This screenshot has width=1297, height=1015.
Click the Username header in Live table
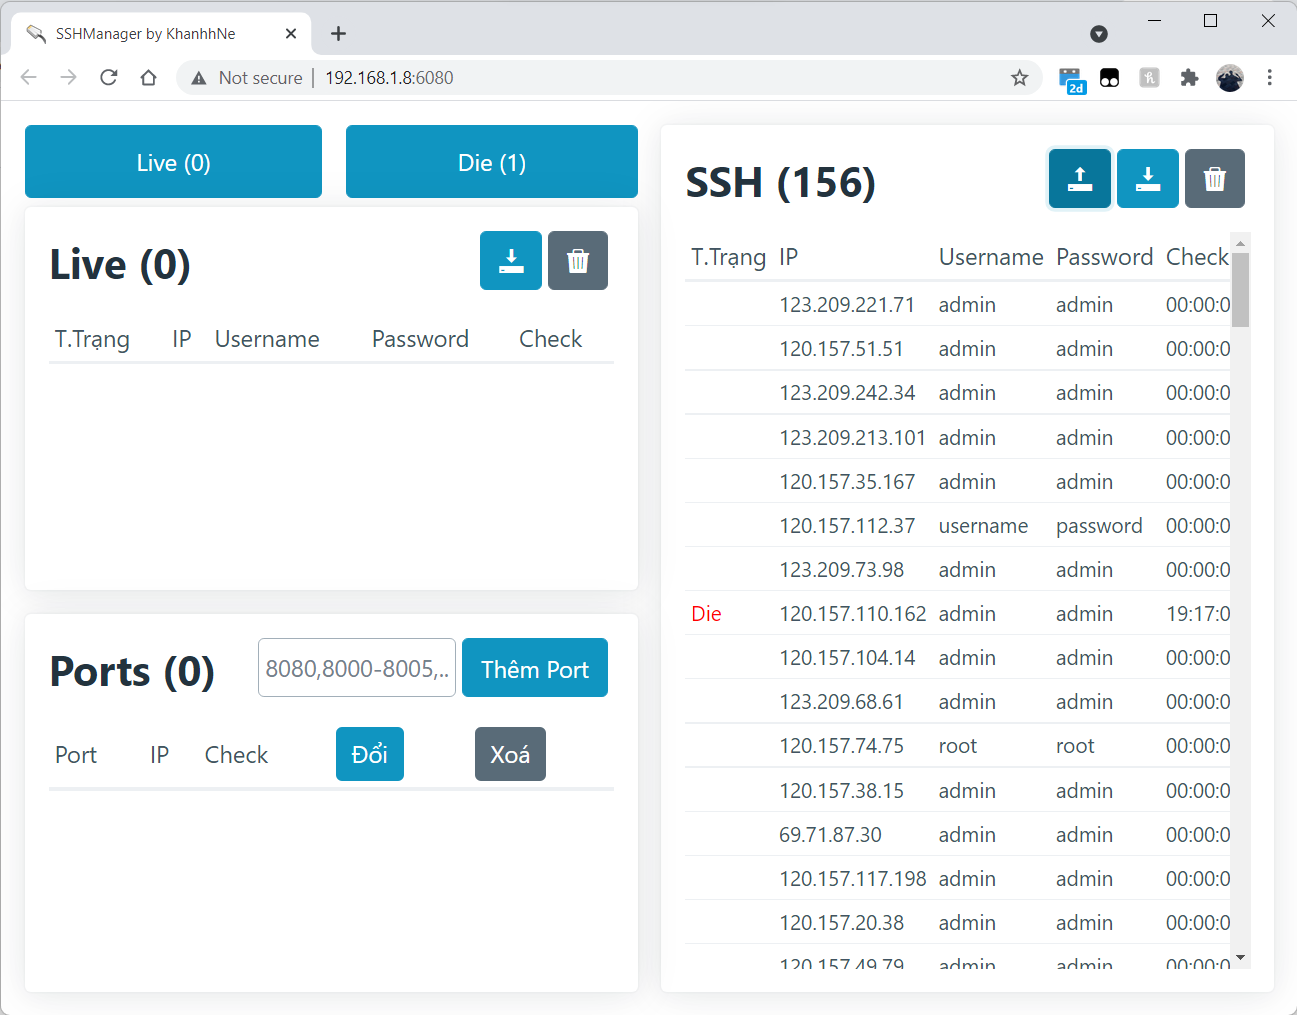pos(267,339)
